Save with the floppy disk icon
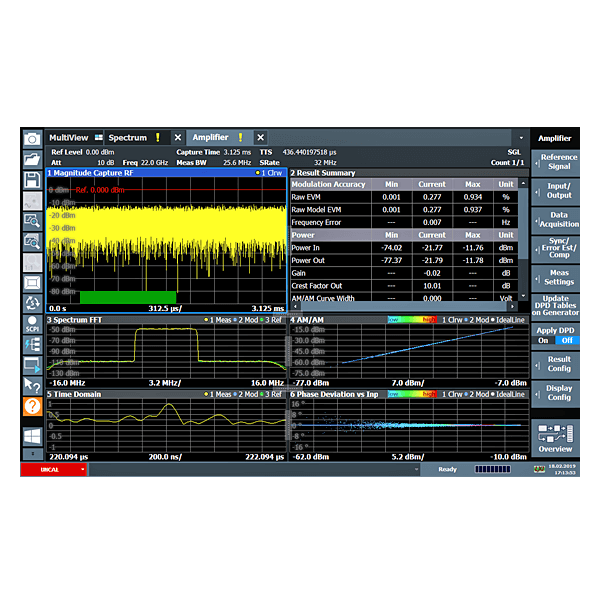 32,179
